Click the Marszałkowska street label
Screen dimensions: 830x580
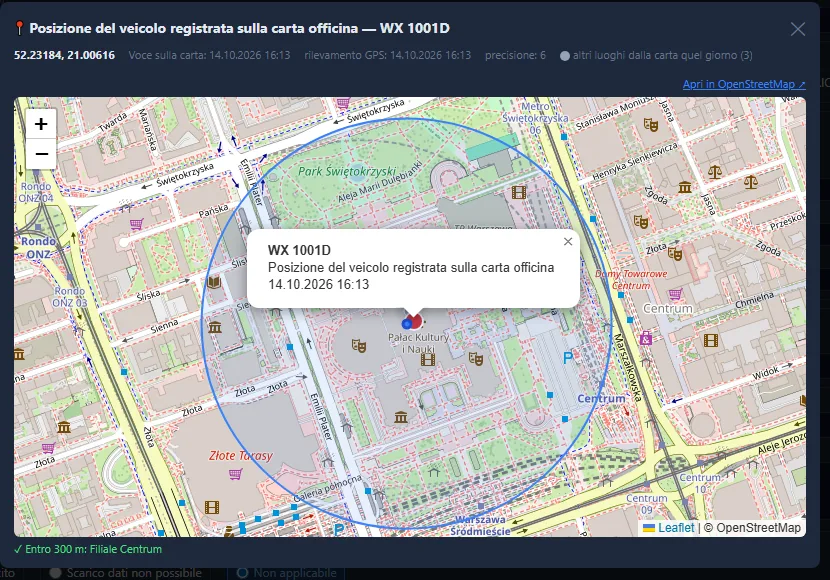point(627,367)
